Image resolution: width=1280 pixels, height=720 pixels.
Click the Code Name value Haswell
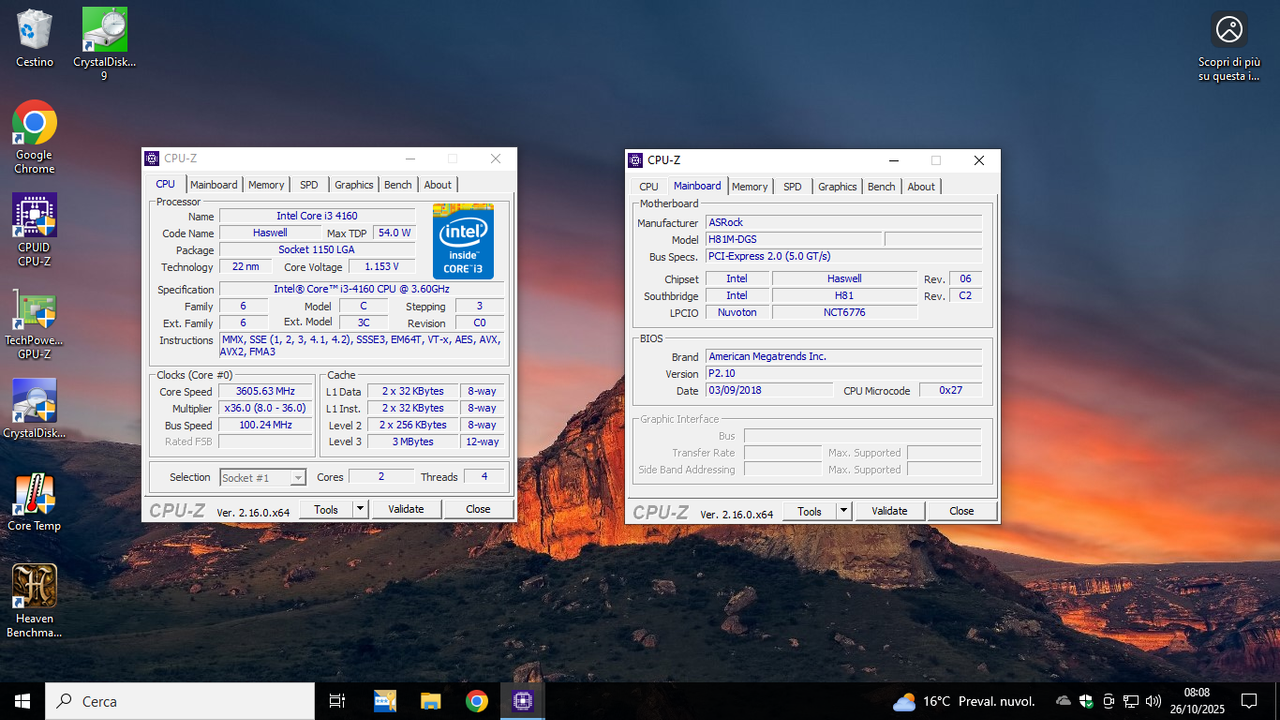coord(270,233)
